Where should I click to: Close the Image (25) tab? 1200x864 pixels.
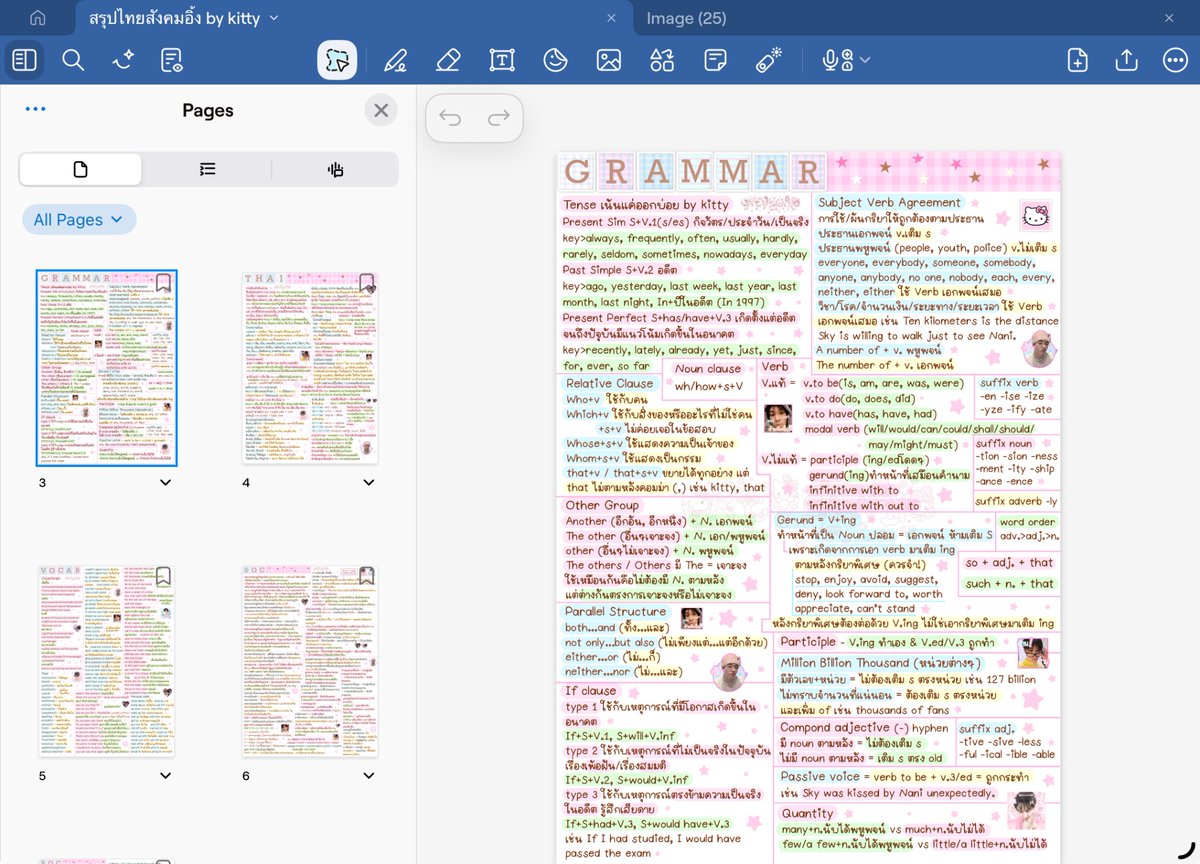(x=1169, y=18)
